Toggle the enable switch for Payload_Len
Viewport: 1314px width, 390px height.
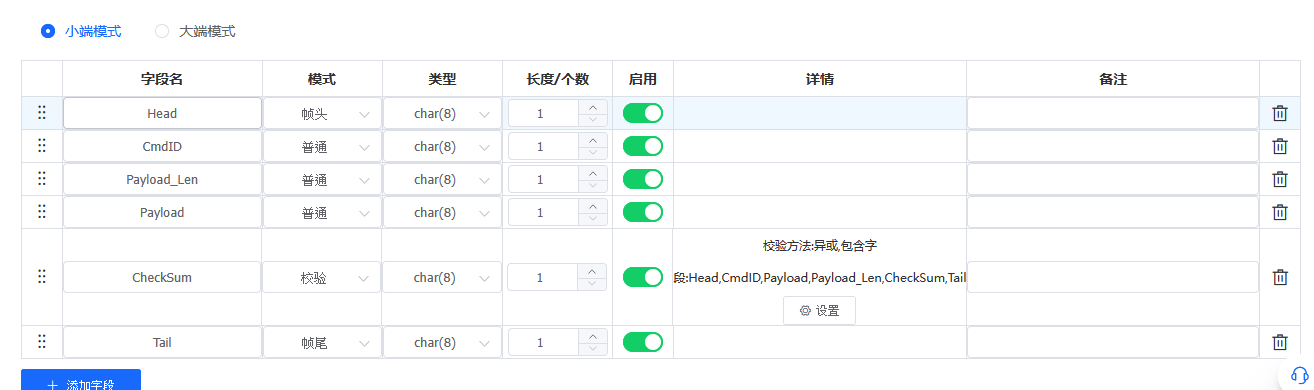643,179
